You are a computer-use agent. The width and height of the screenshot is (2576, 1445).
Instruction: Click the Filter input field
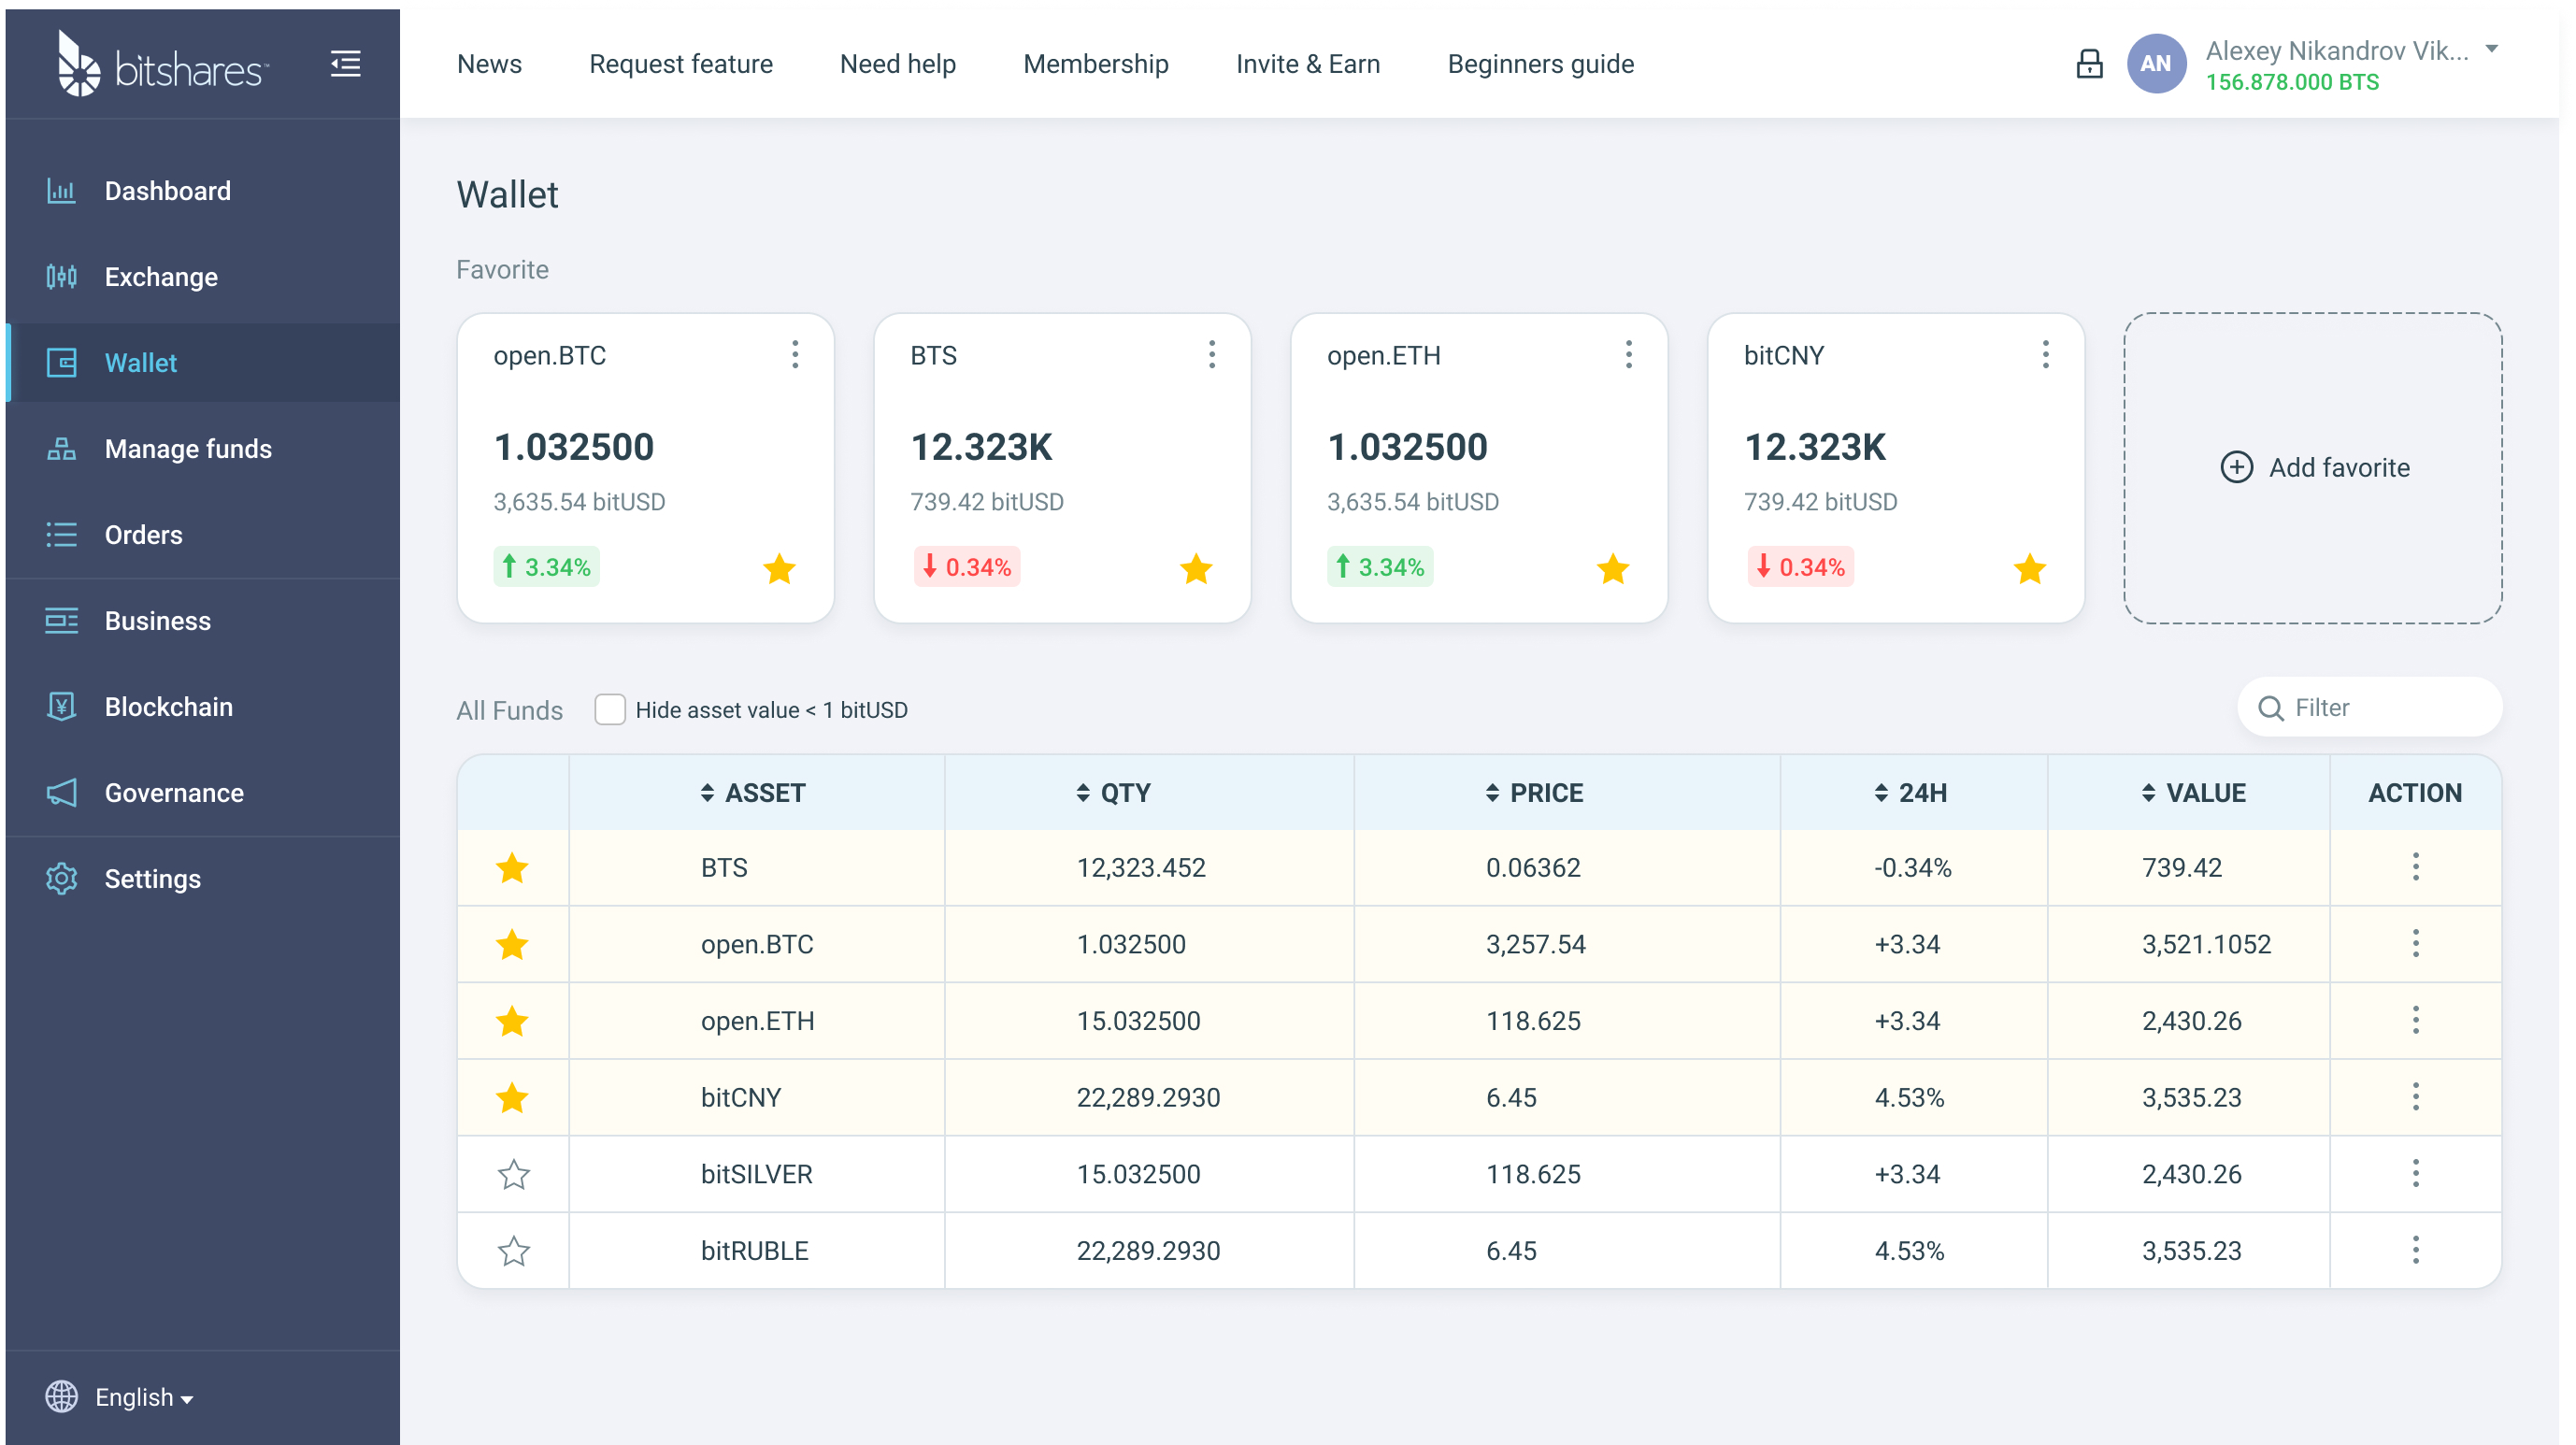2370,708
